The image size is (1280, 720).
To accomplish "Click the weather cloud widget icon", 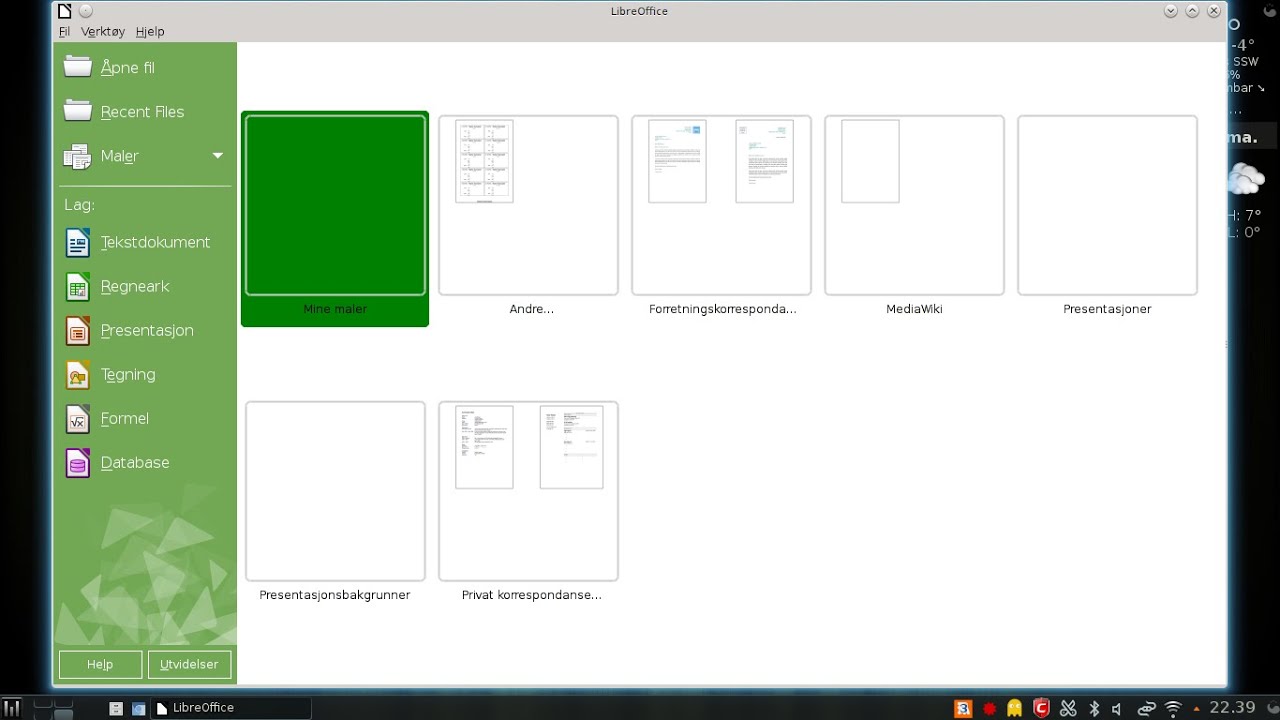I will 1246,179.
